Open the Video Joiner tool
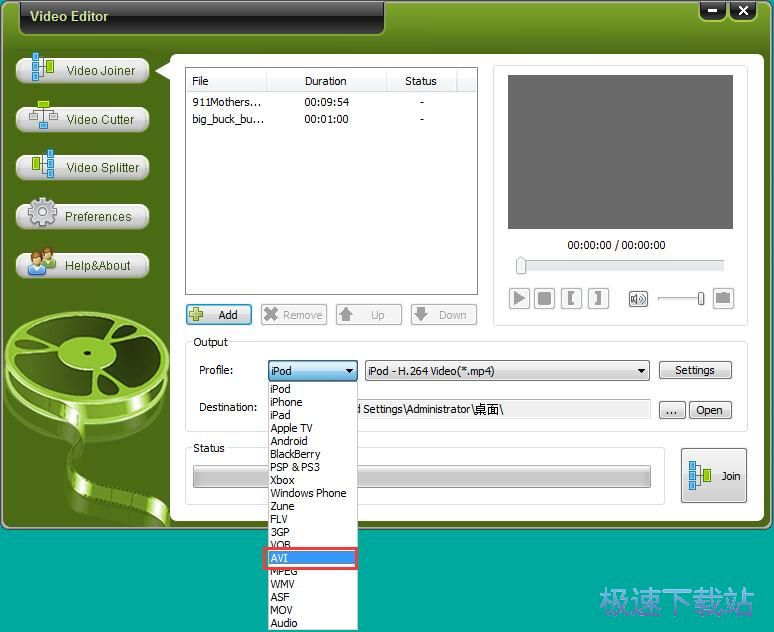Screen dimensions: 774x632 [x=83, y=71]
